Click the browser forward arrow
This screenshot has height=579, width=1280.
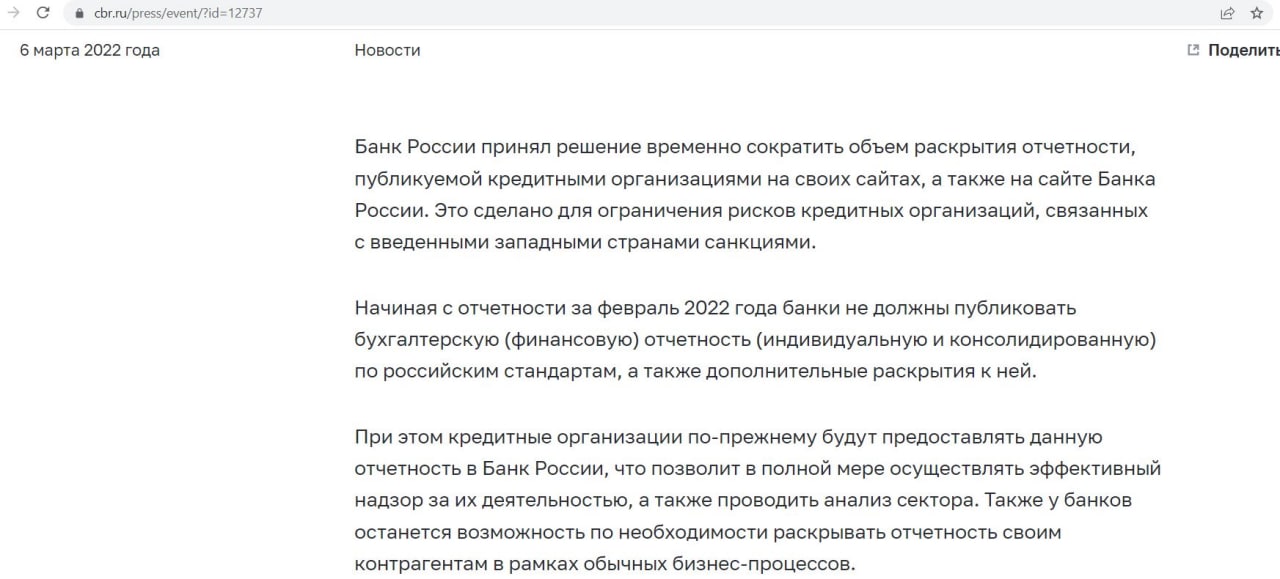(x=14, y=14)
